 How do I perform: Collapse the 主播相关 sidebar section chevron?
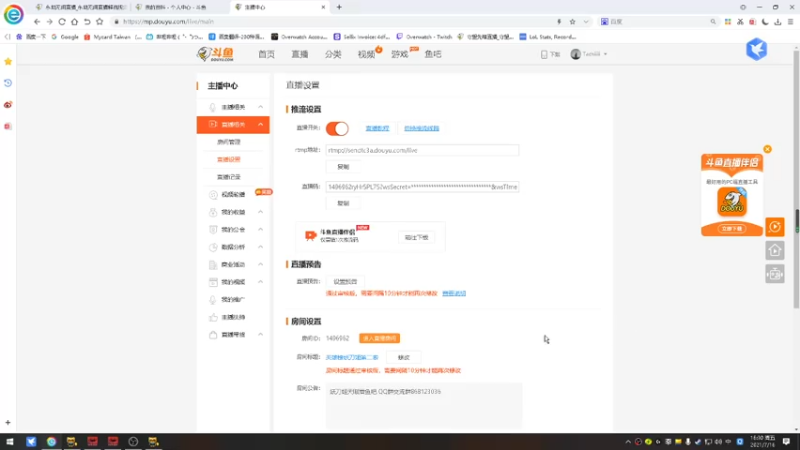261,107
